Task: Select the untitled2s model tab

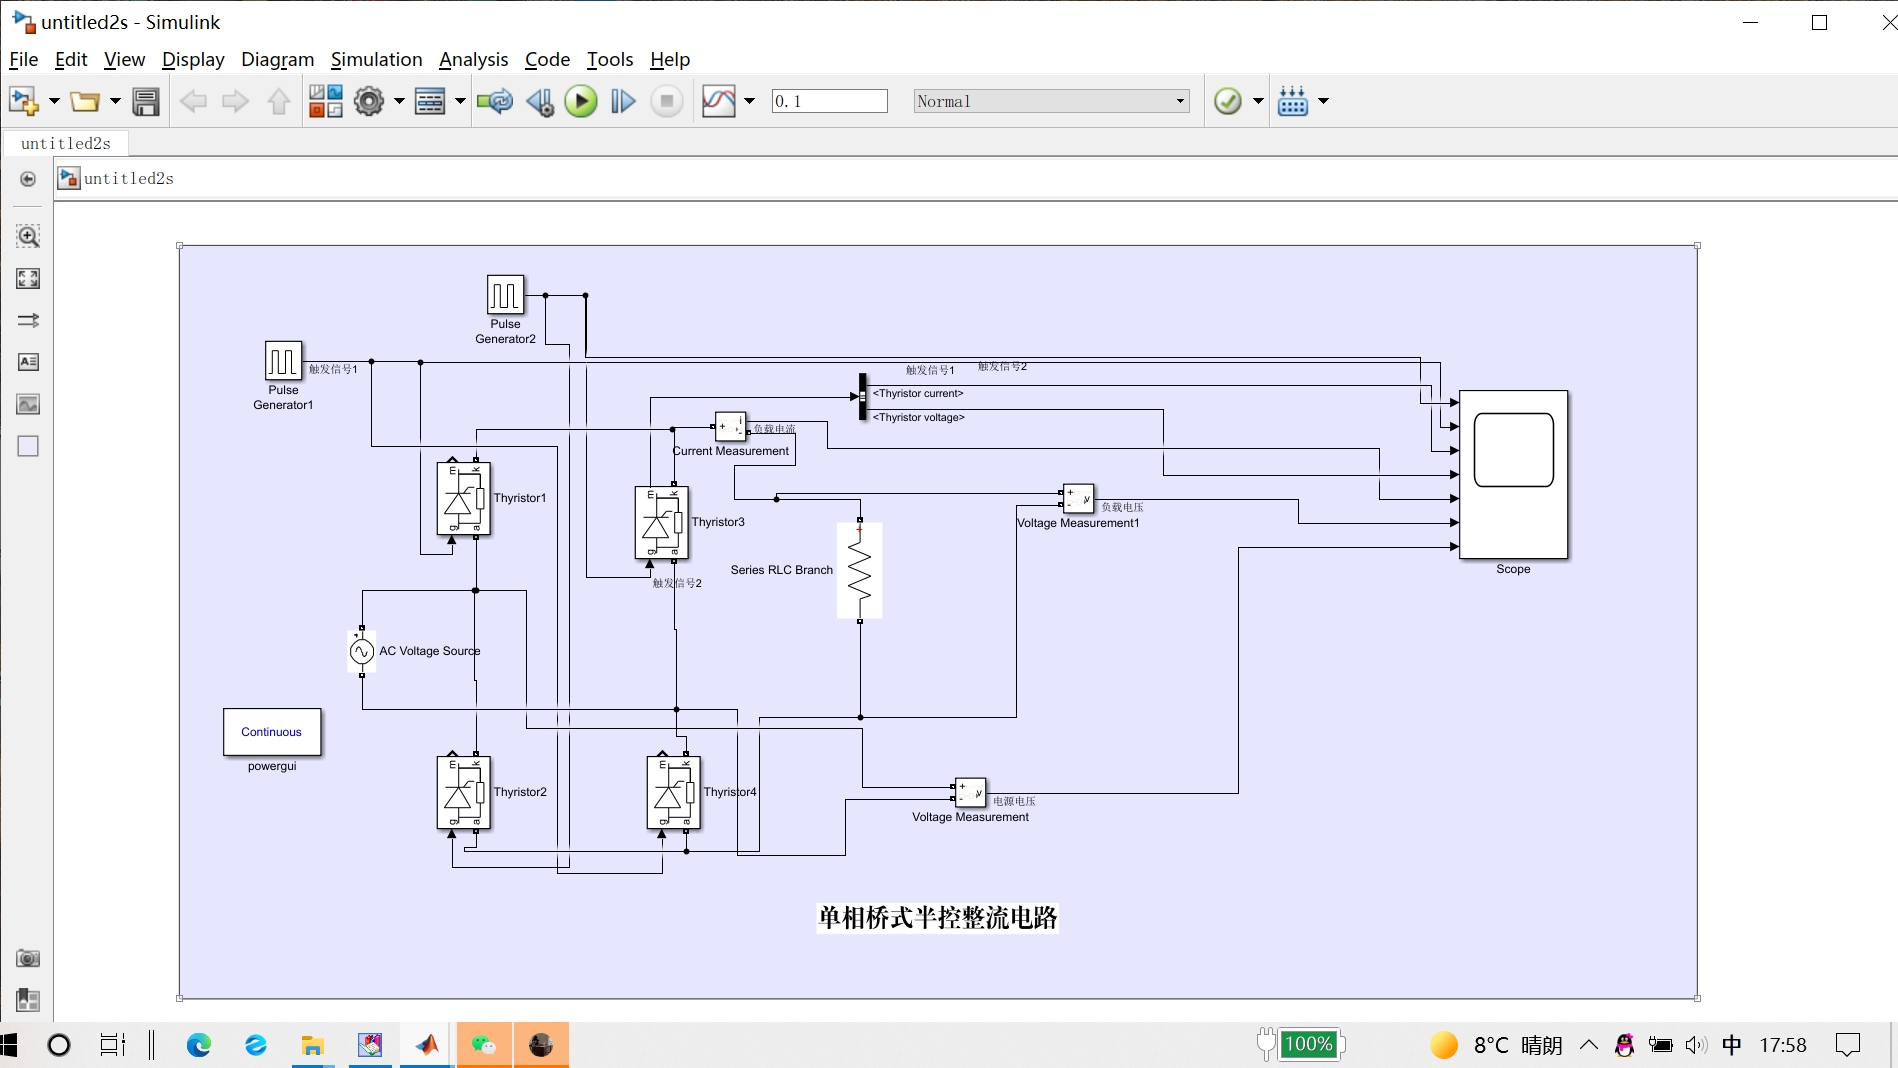Action: tap(66, 143)
